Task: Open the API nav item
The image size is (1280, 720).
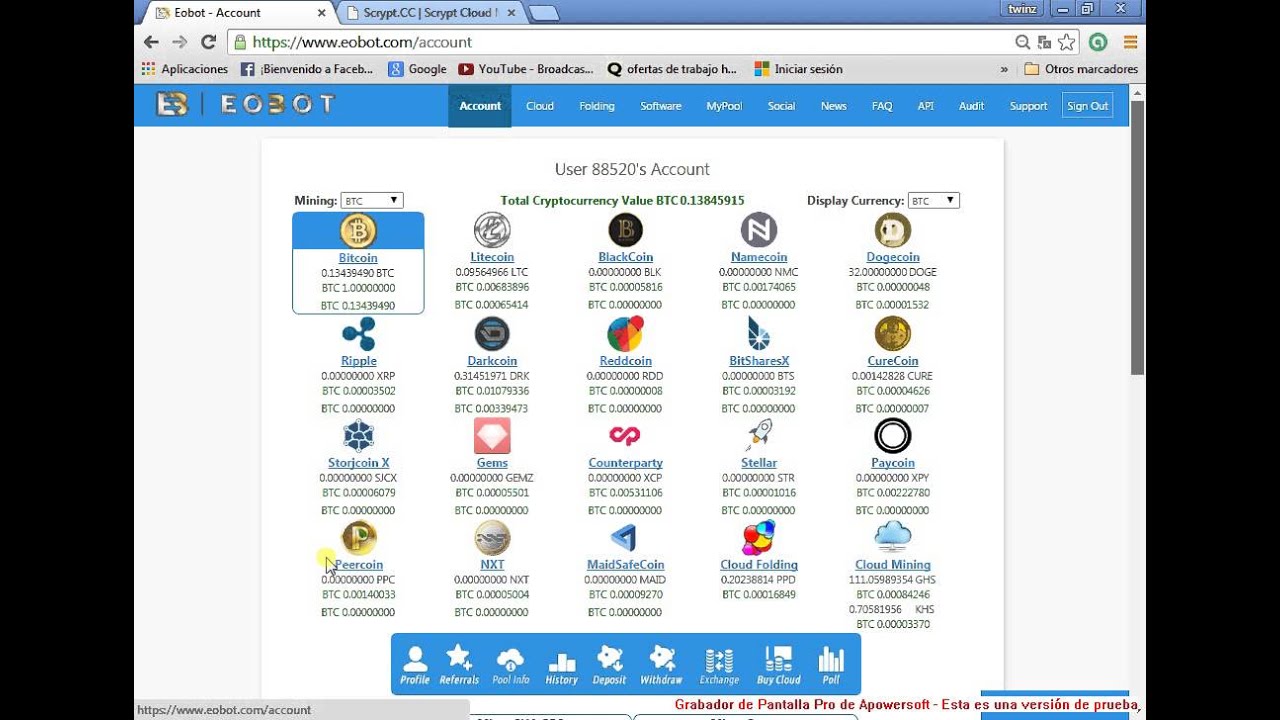Action: point(926,106)
